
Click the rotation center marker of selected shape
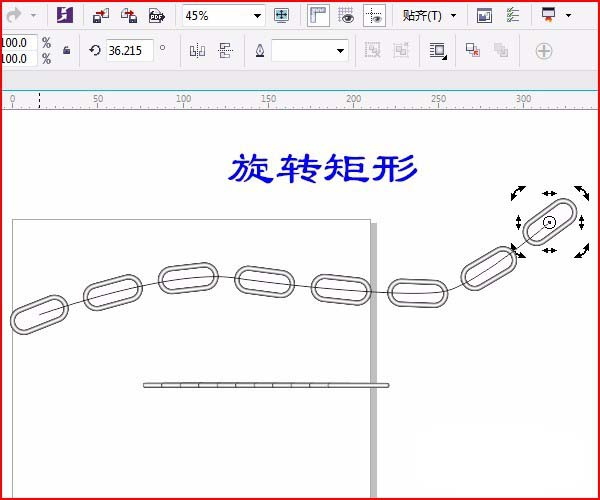pos(549,222)
